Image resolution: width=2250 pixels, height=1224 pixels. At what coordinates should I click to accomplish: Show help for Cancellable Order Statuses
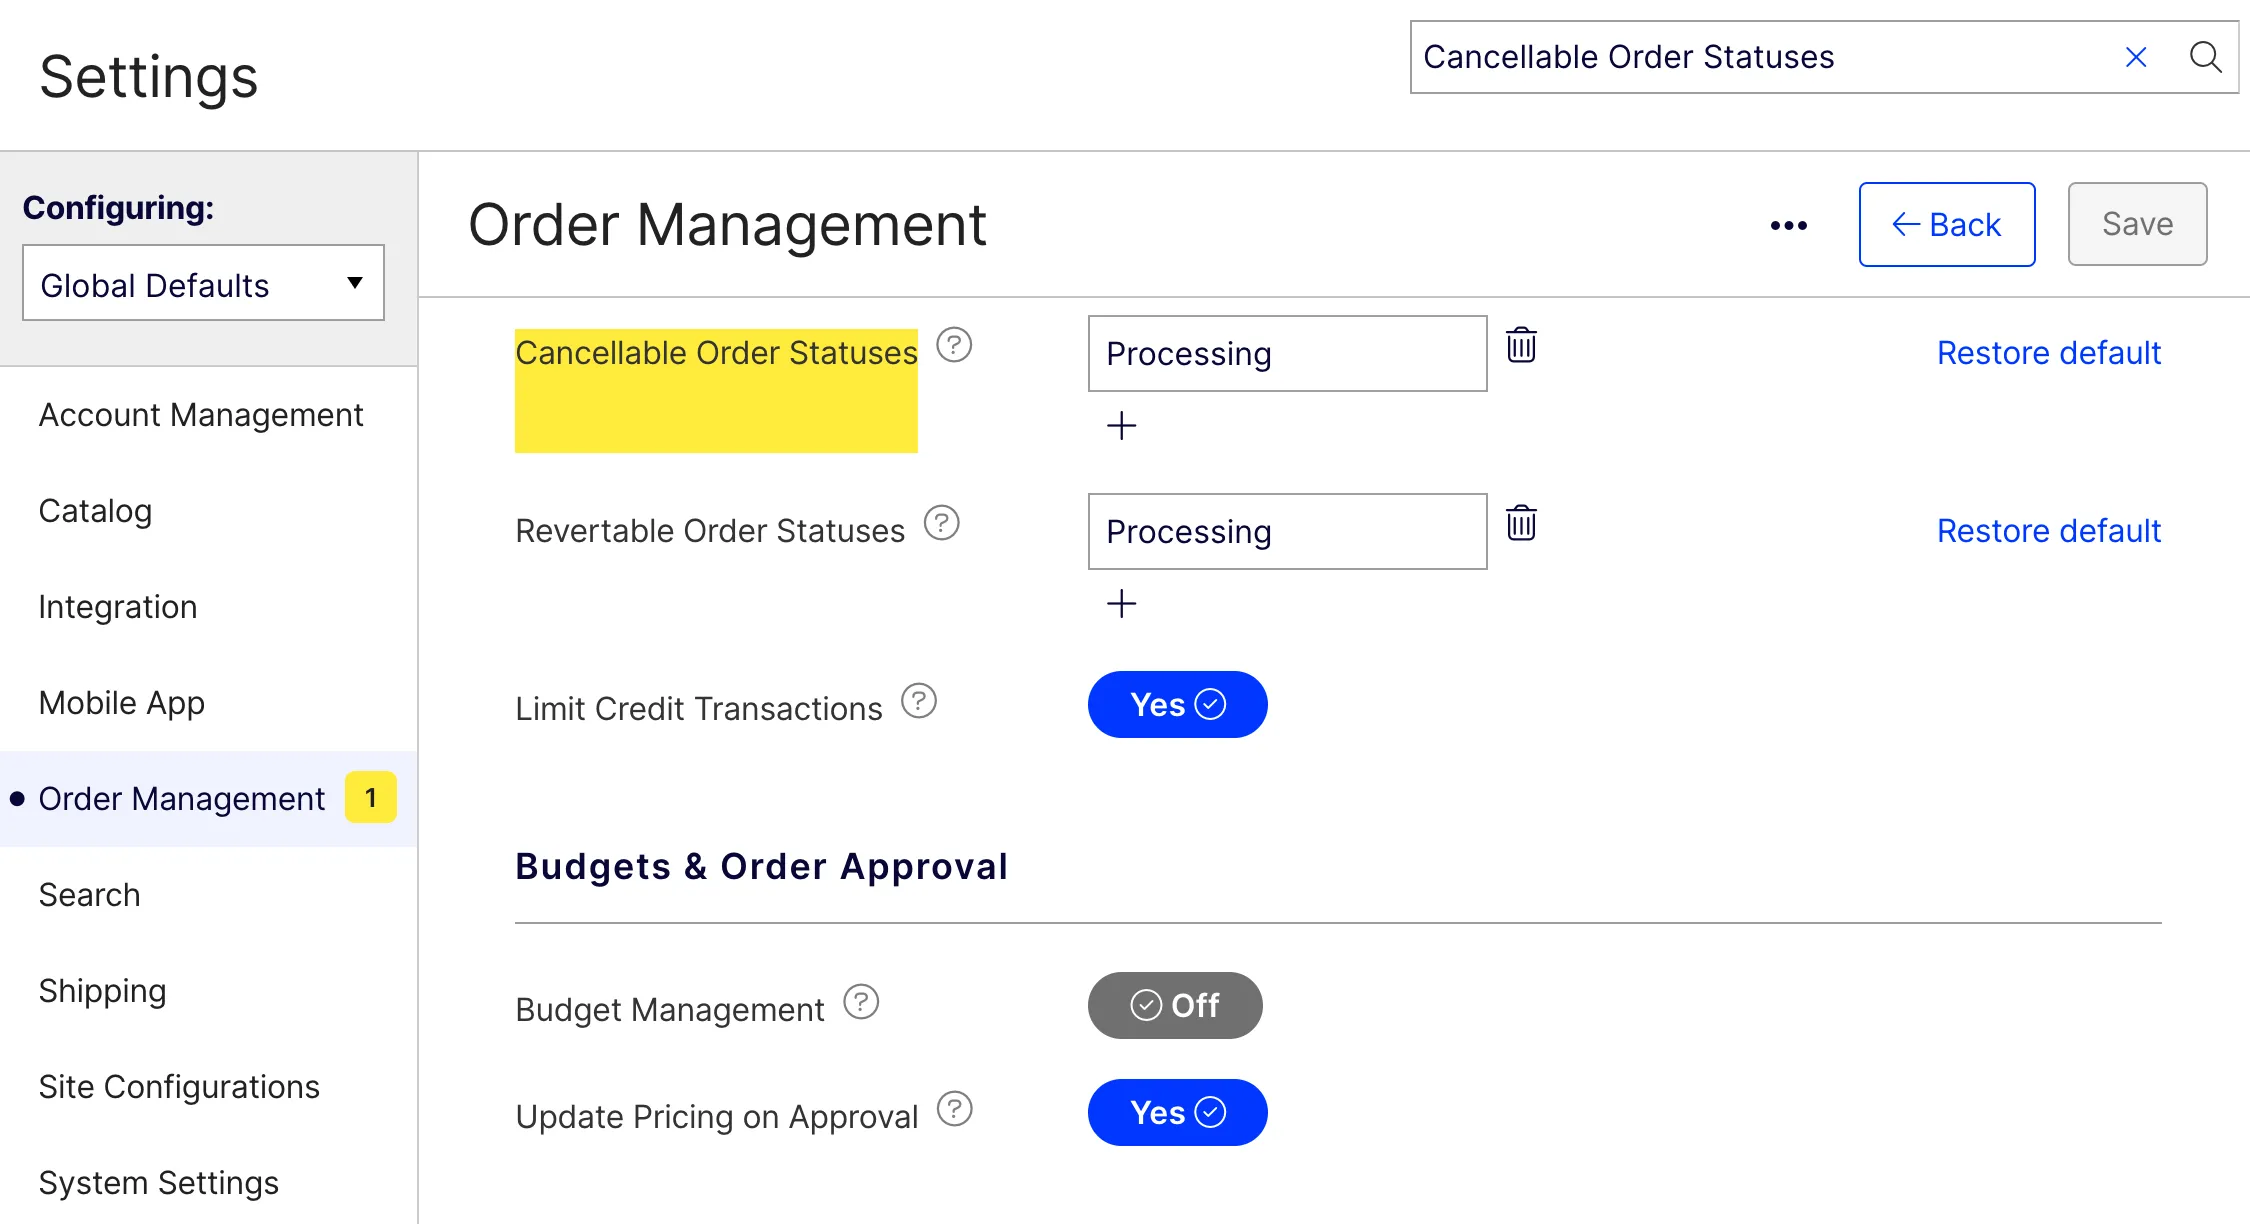click(x=954, y=345)
